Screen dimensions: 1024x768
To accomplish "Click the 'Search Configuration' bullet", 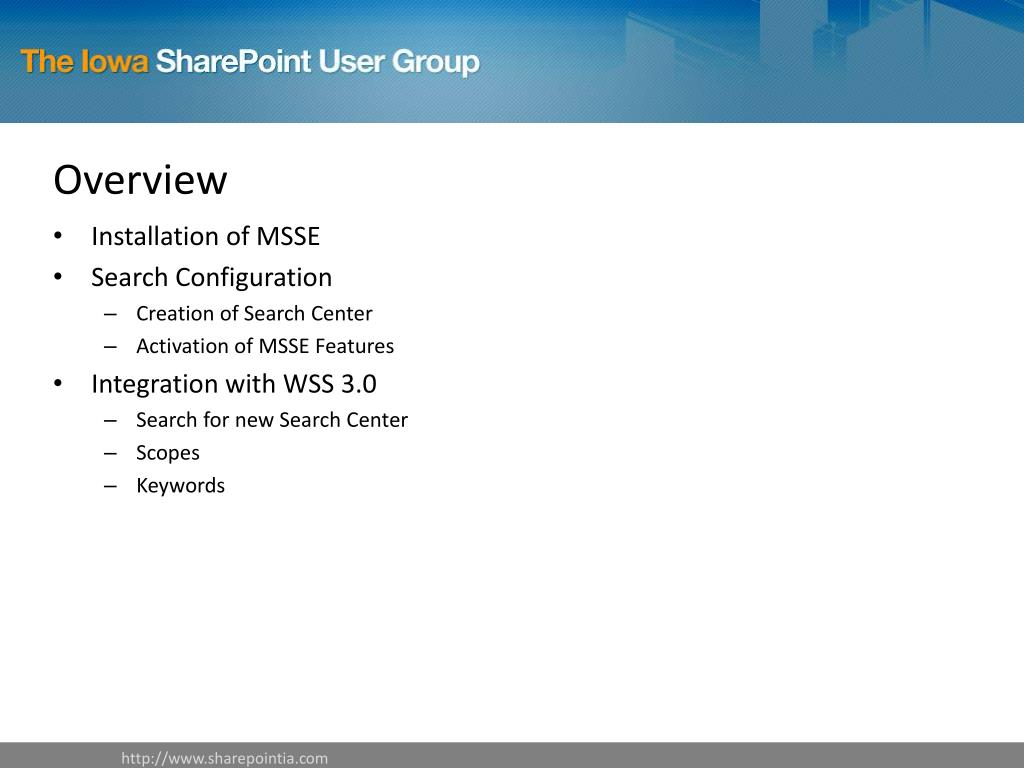I will [x=212, y=278].
